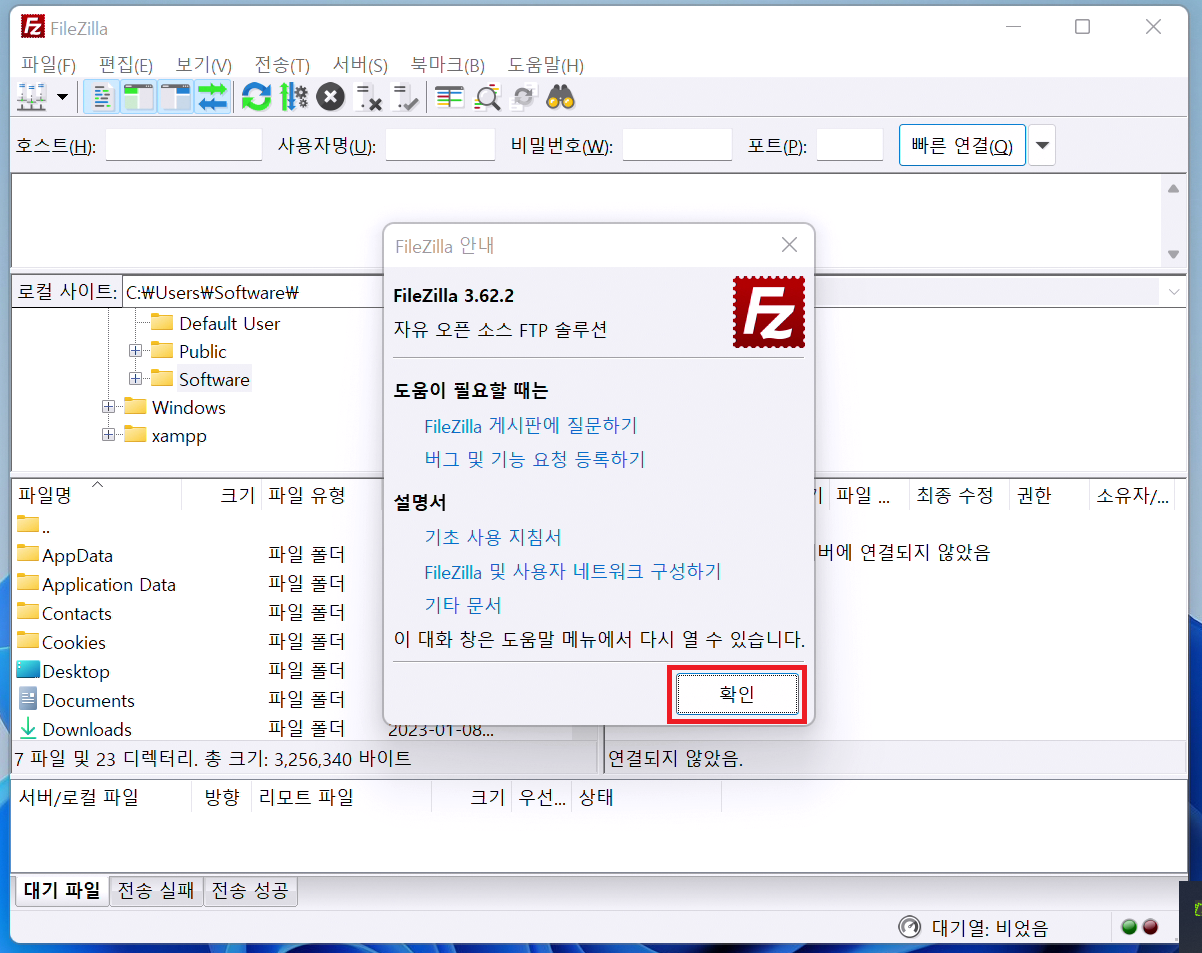Open the directory listing filters dialog
1202x953 pixels.
(450, 97)
